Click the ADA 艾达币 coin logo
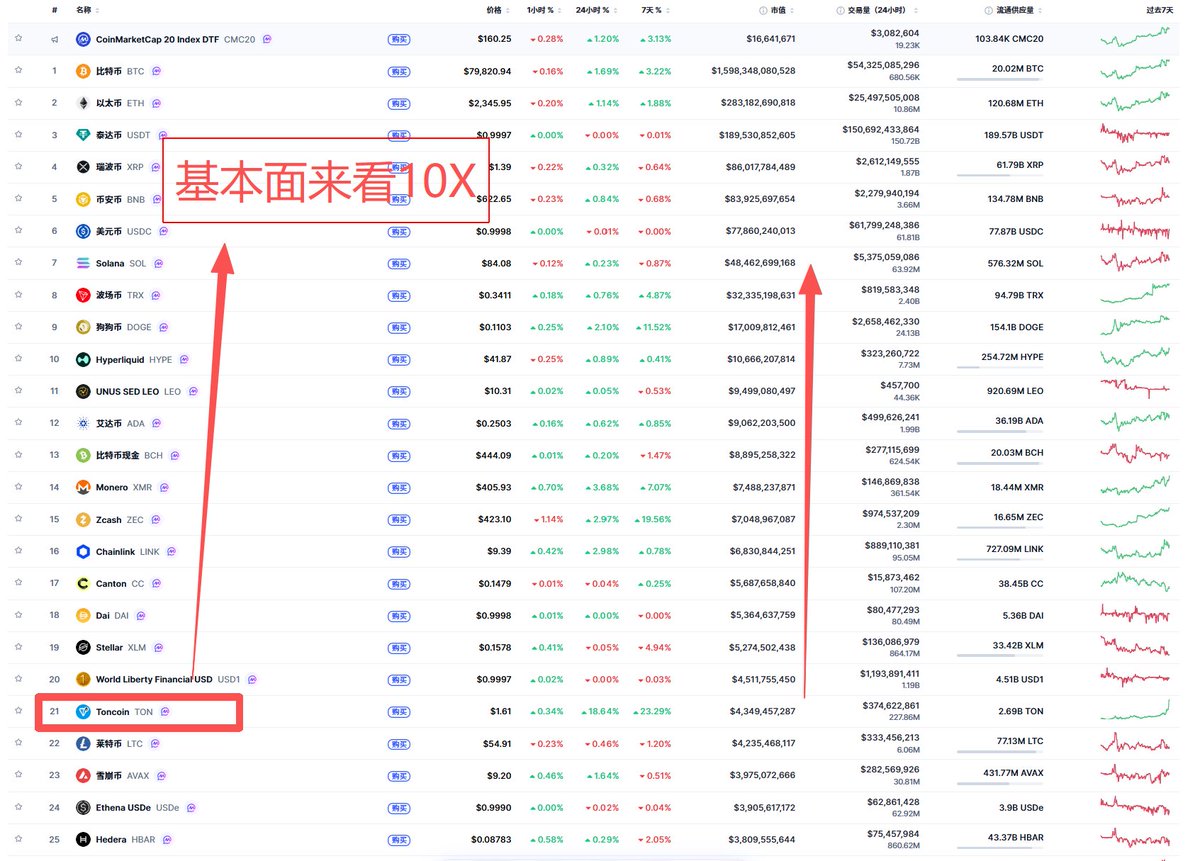Image resolution: width=1200 pixels, height=861 pixels. (x=84, y=423)
